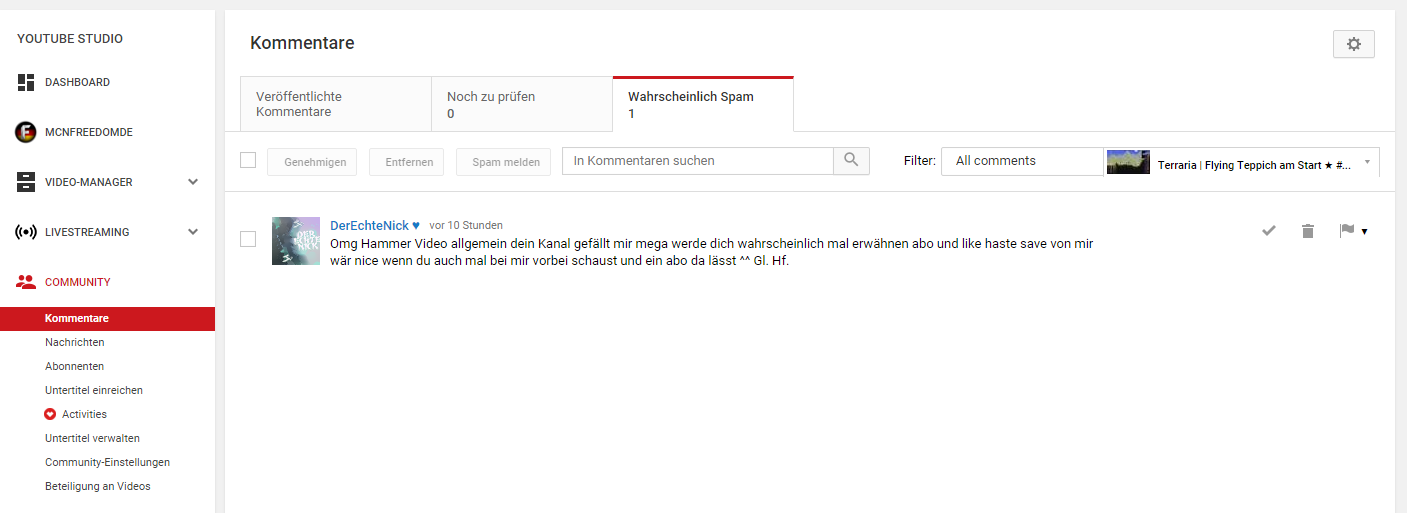Click DerEchteNick's avatar thumbnail
Image resolution: width=1407 pixels, height=513 pixels.
[296, 240]
